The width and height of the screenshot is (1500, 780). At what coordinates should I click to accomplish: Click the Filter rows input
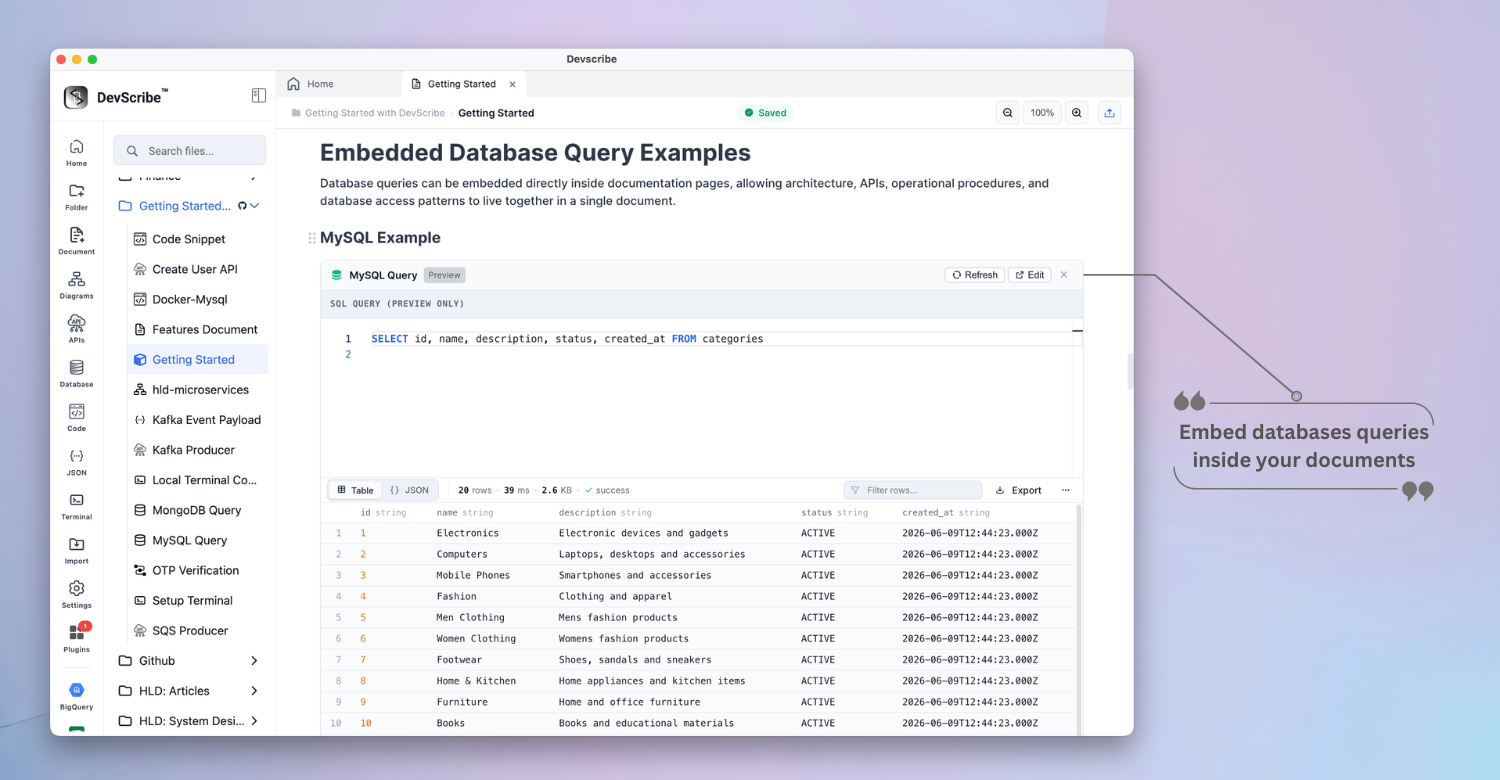click(913, 490)
